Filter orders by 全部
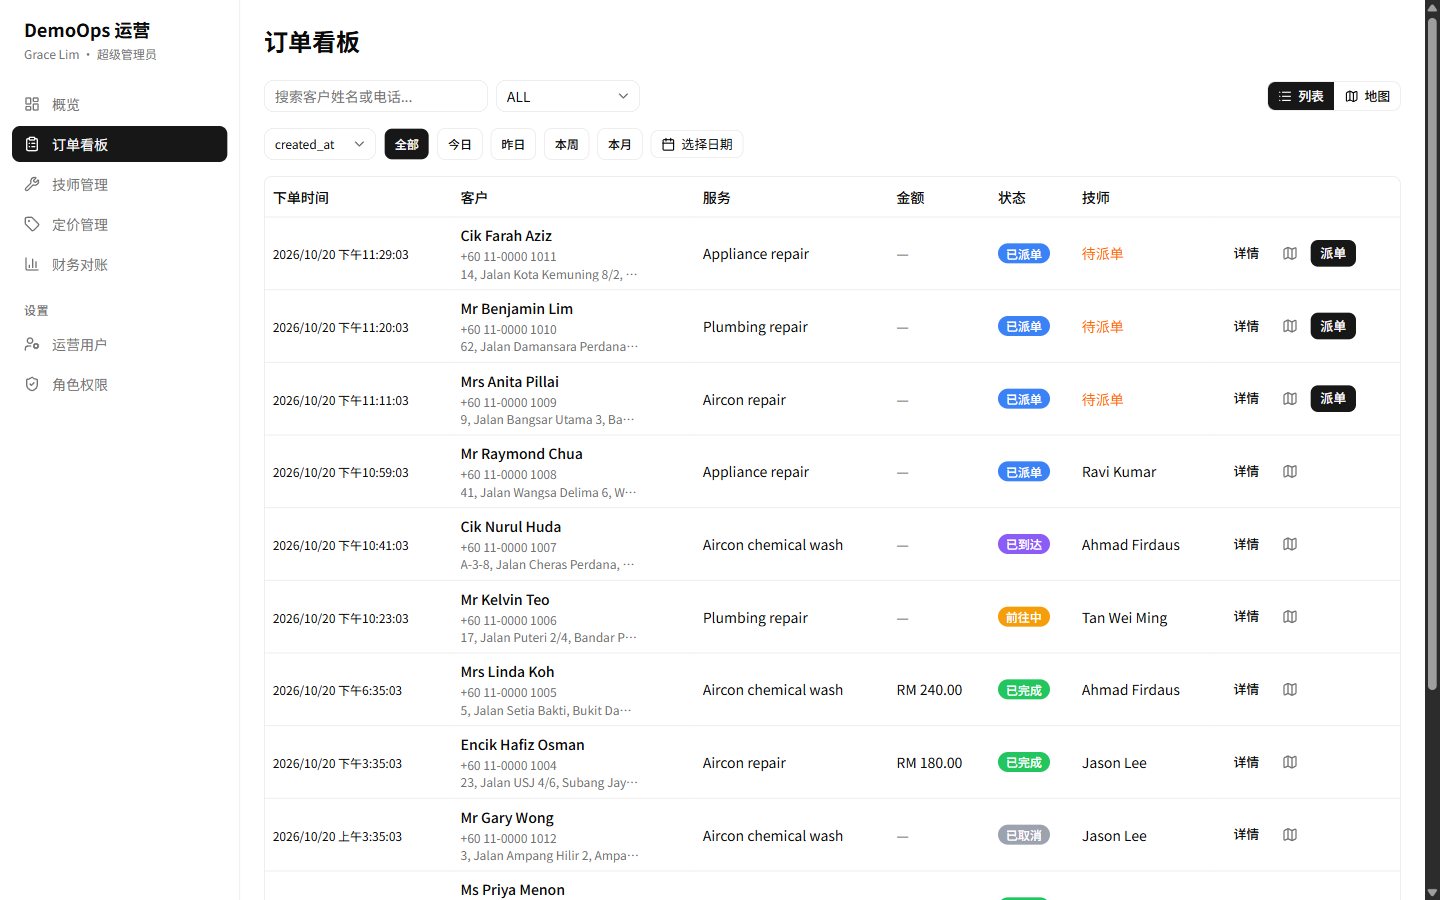Viewport: 1440px width, 900px height. pyautogui.click(x=407, y=144)
